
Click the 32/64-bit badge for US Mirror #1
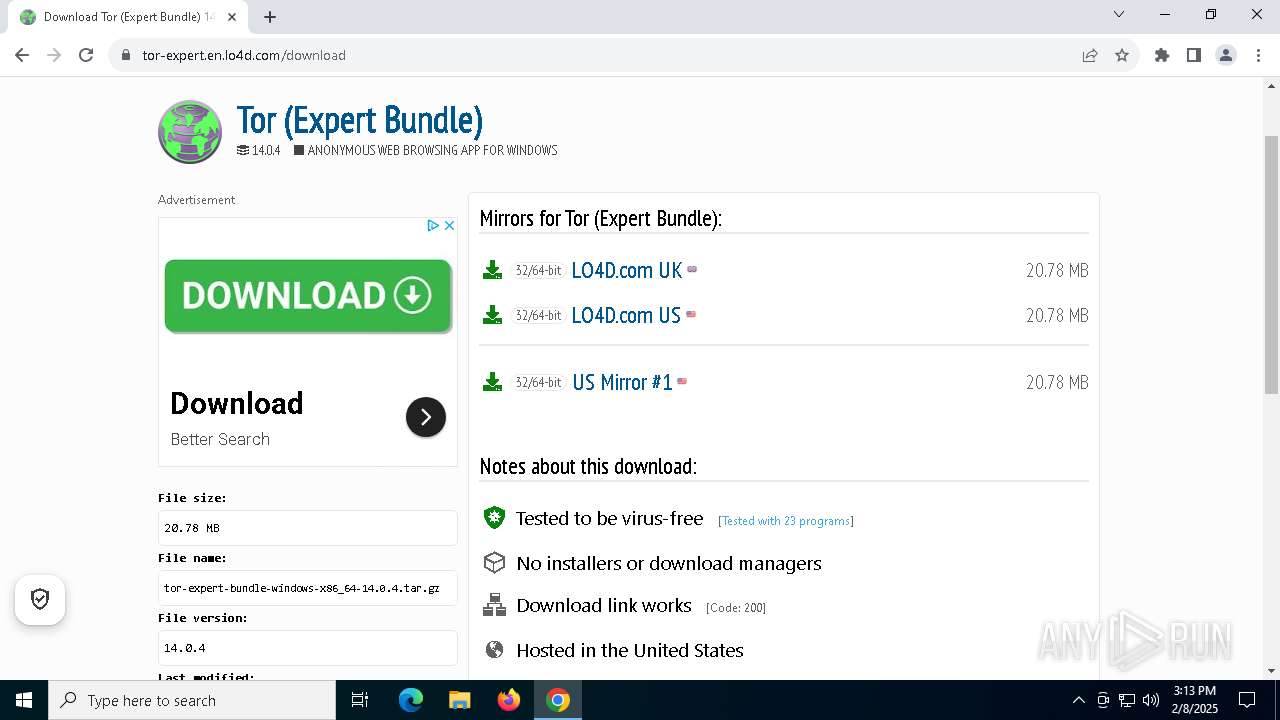[x=538, y=382]
